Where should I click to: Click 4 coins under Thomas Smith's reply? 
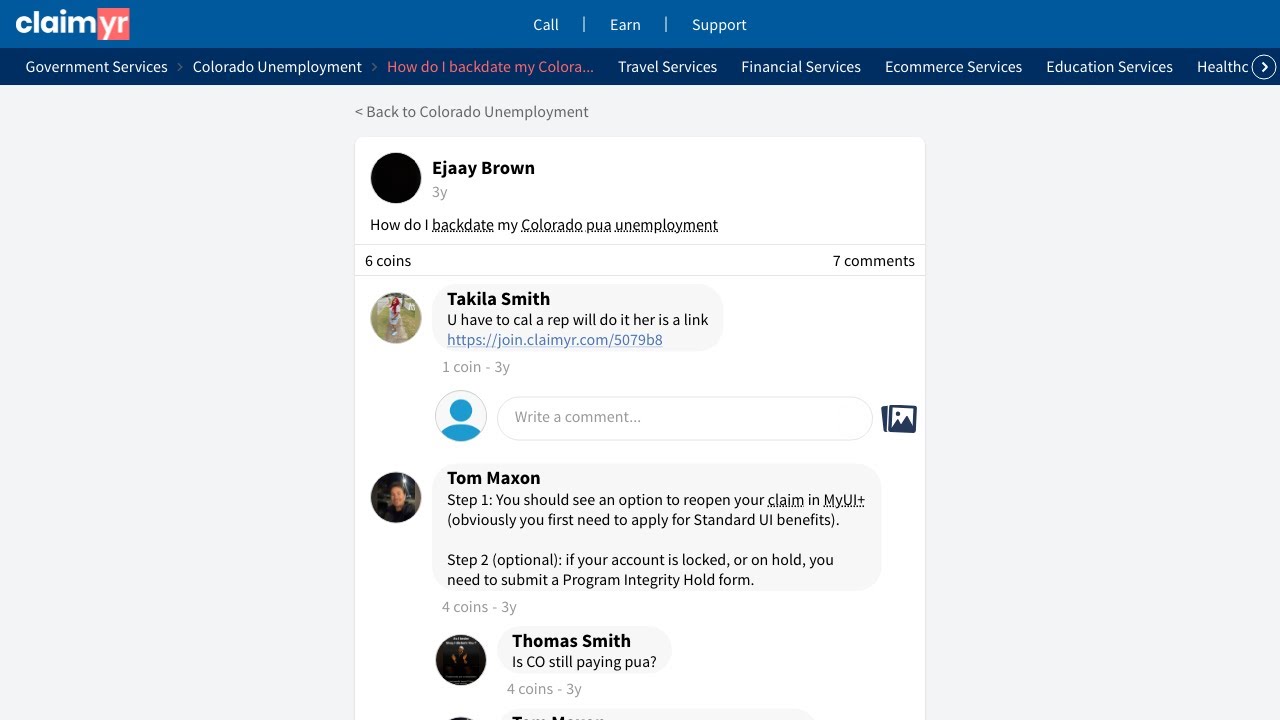tap(530, 689)
